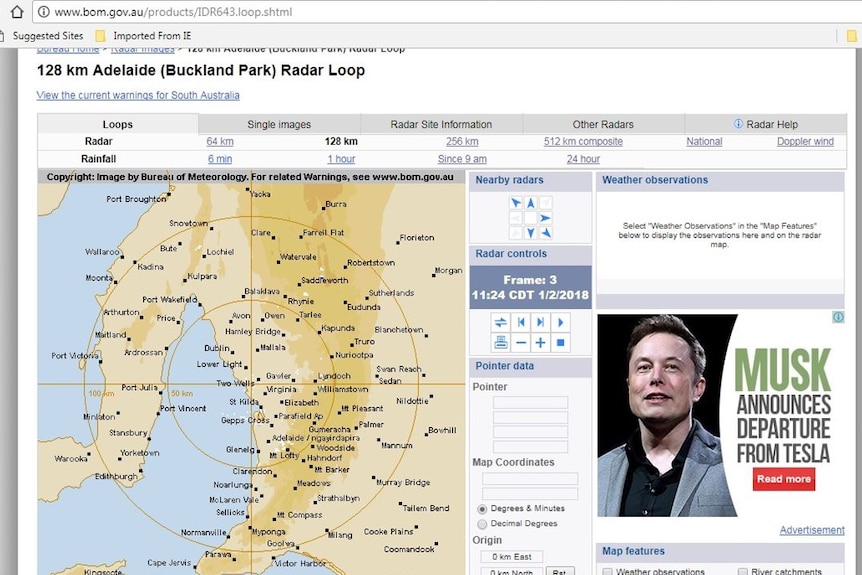Click the Musk advertisement photo
Image resolution: width=862 pixels, height=575 pixels.
(x=666, y=416)
